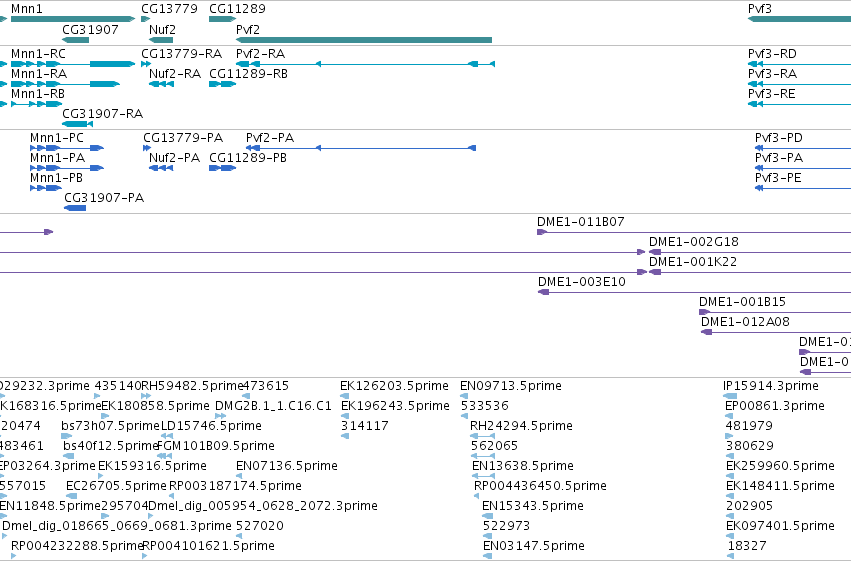
Task: Click the CG31907-PA protein glyph
Action: [x=75, y=208]
